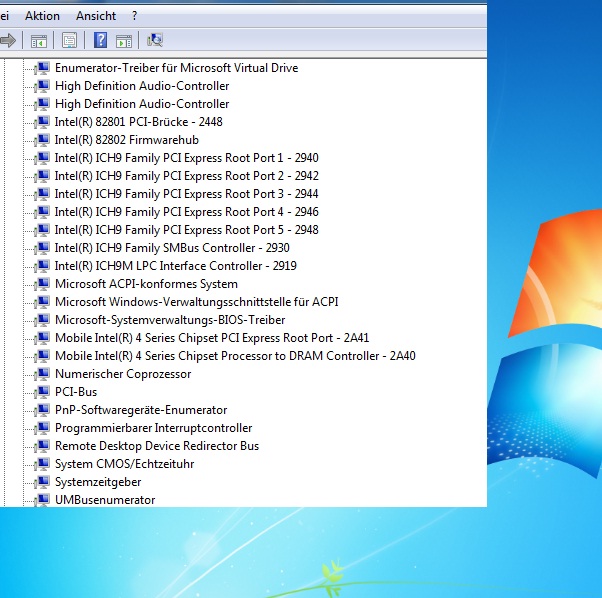Open the Ansicht menu
Screen dimensions: 602x598
pos(96,16)
